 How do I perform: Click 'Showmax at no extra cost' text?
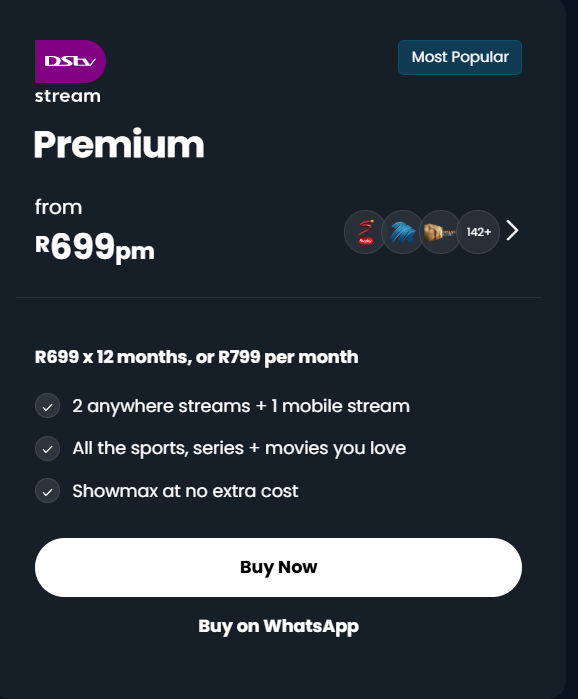pos(185,491)
